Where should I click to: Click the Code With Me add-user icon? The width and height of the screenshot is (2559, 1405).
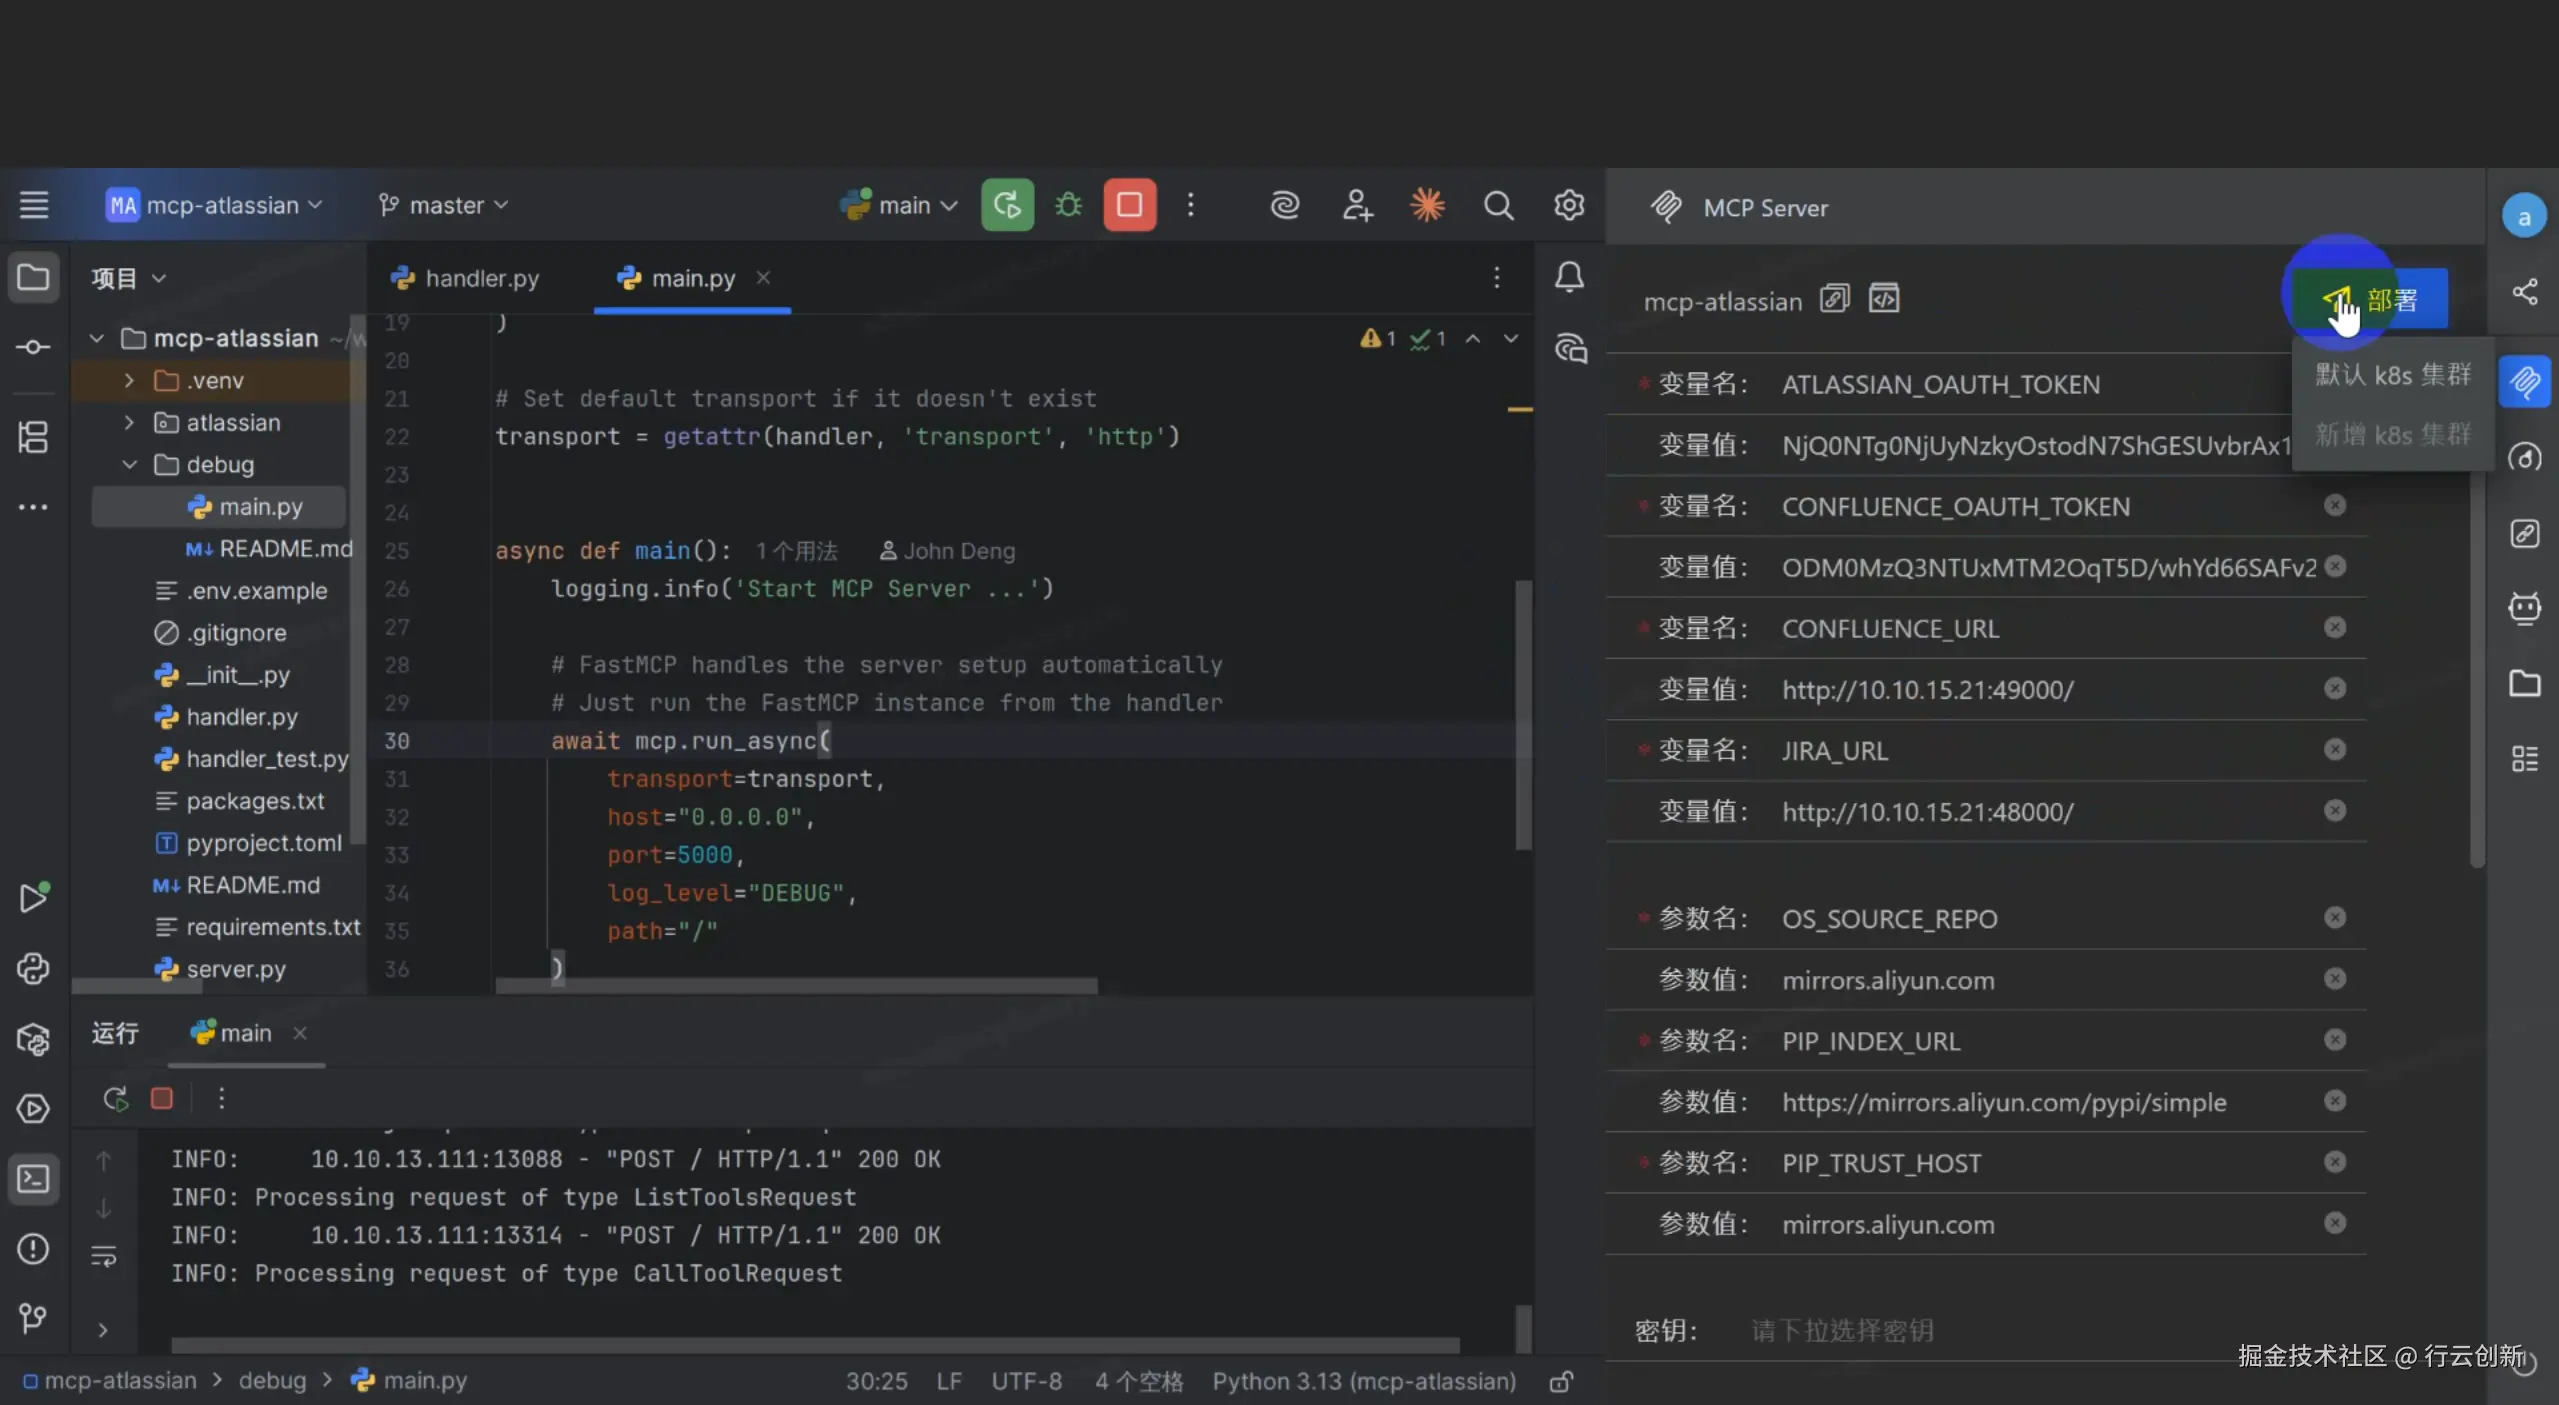coord(1356,205)
